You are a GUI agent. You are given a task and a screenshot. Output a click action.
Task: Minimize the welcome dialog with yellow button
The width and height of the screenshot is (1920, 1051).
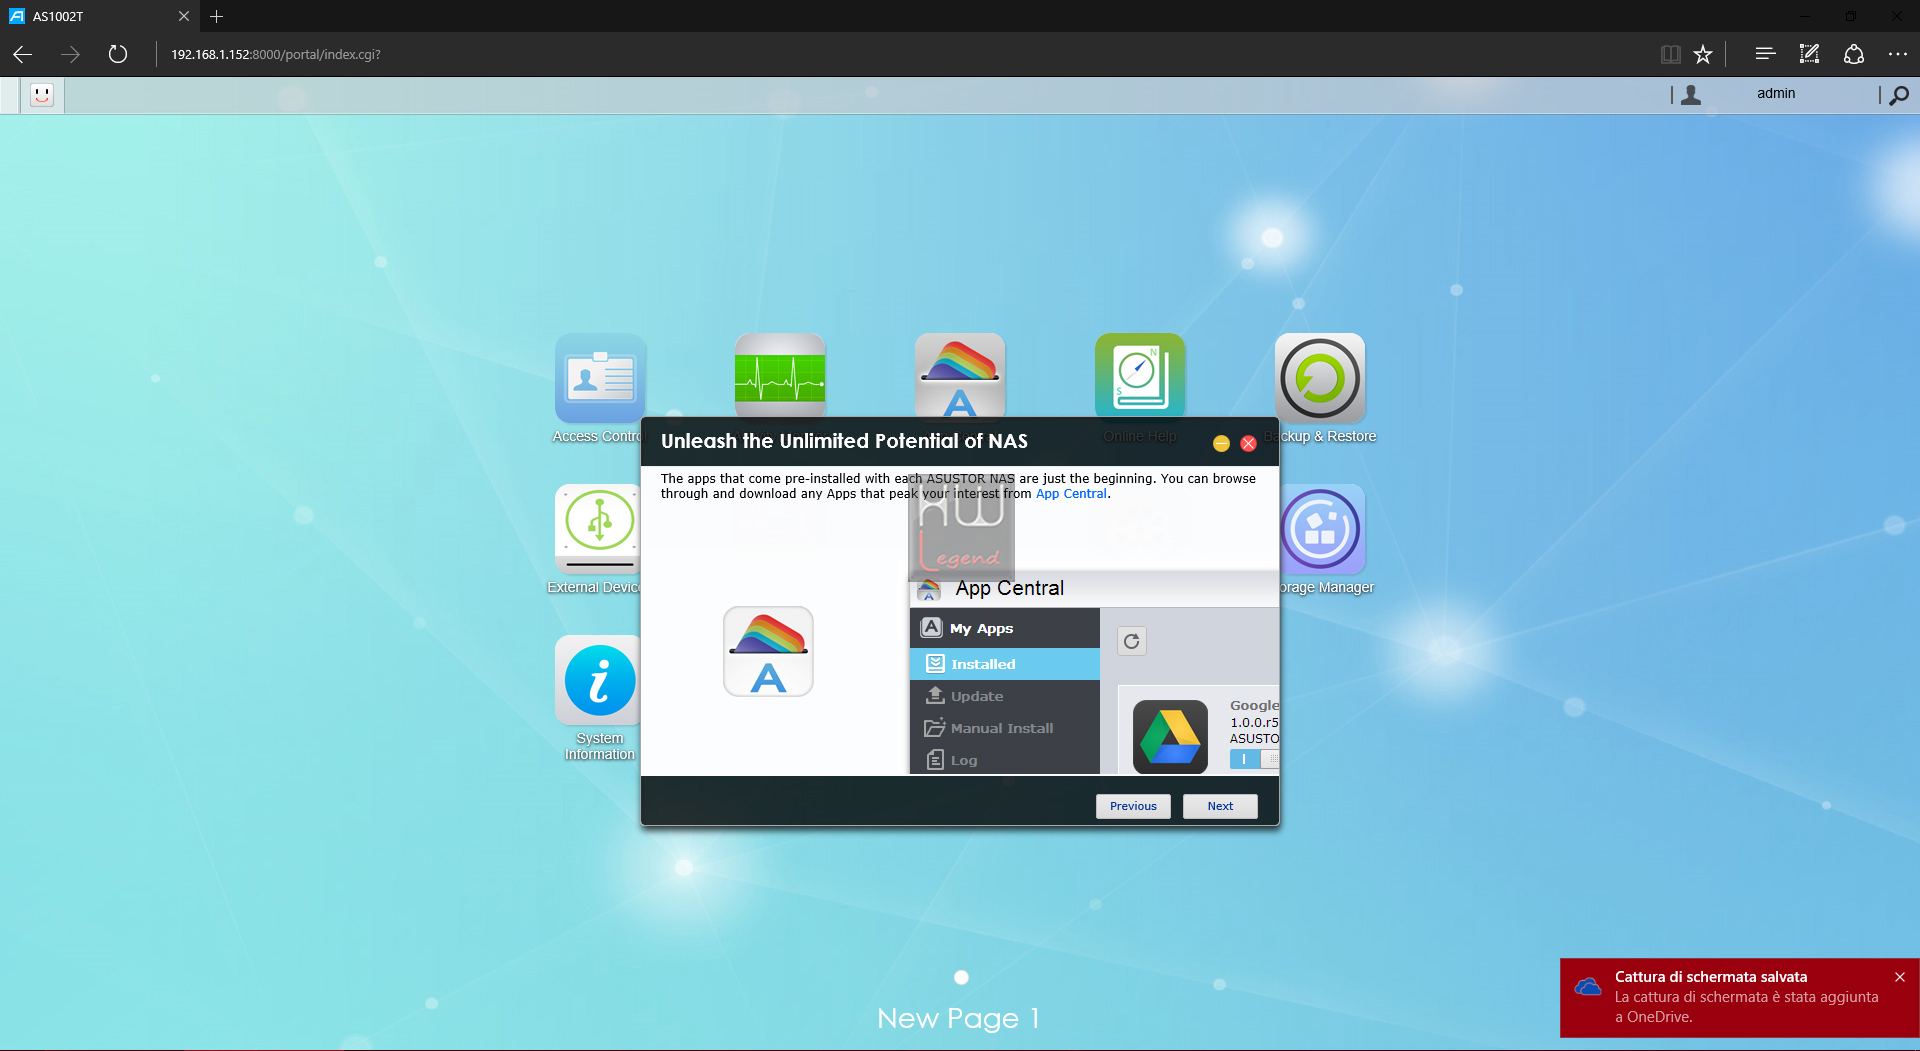click(x=1221, y=443)
